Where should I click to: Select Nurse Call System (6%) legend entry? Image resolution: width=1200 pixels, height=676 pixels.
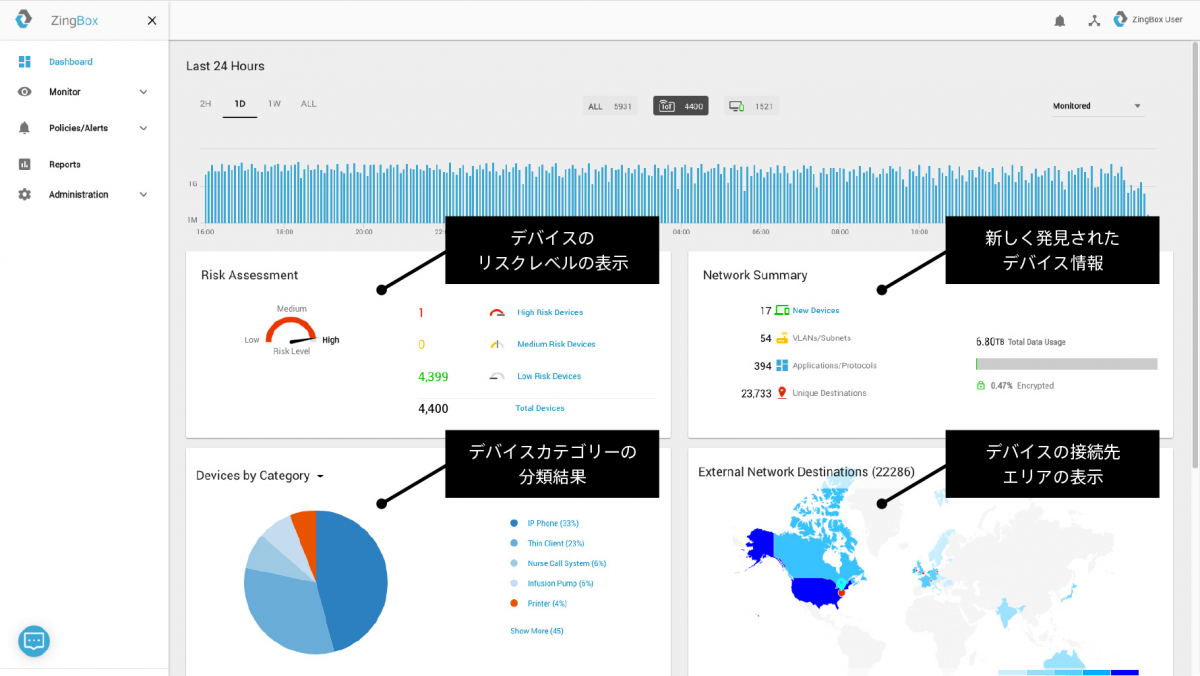tap(567, 563)
